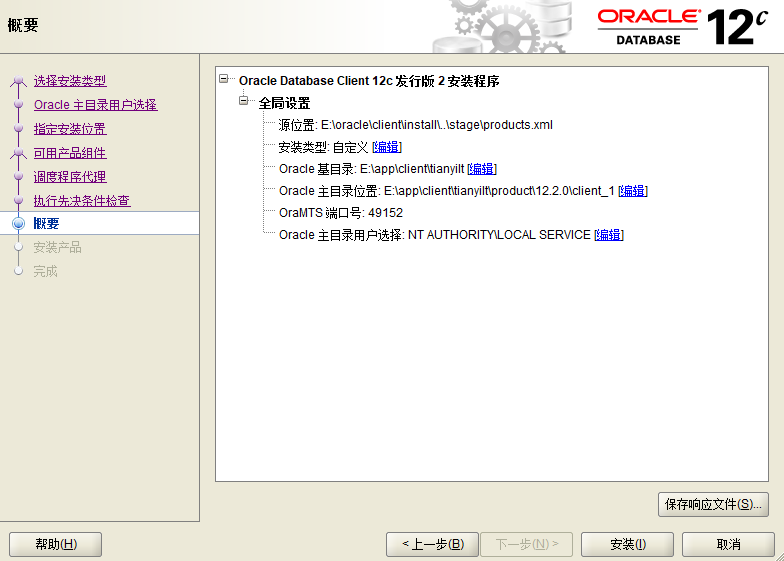Click the 全局设置 label

284,103
